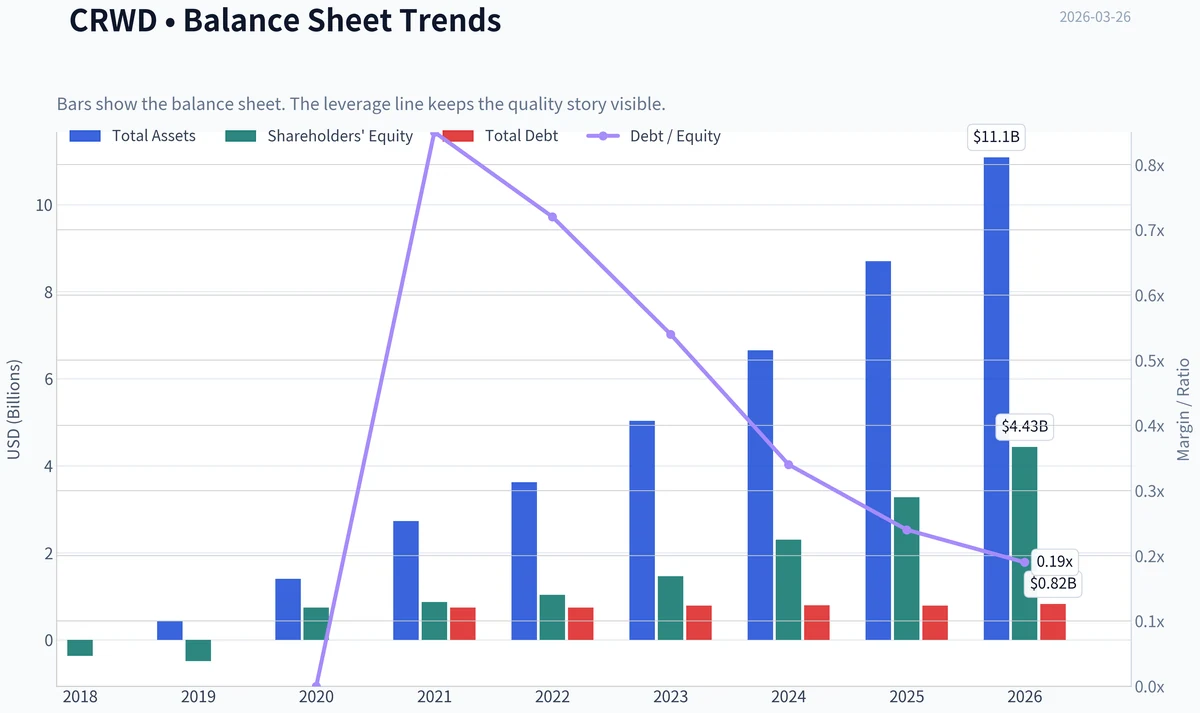Click the 2022 Total Assets blue bar
The image size is (1200, 713).
tap(525, 561)
